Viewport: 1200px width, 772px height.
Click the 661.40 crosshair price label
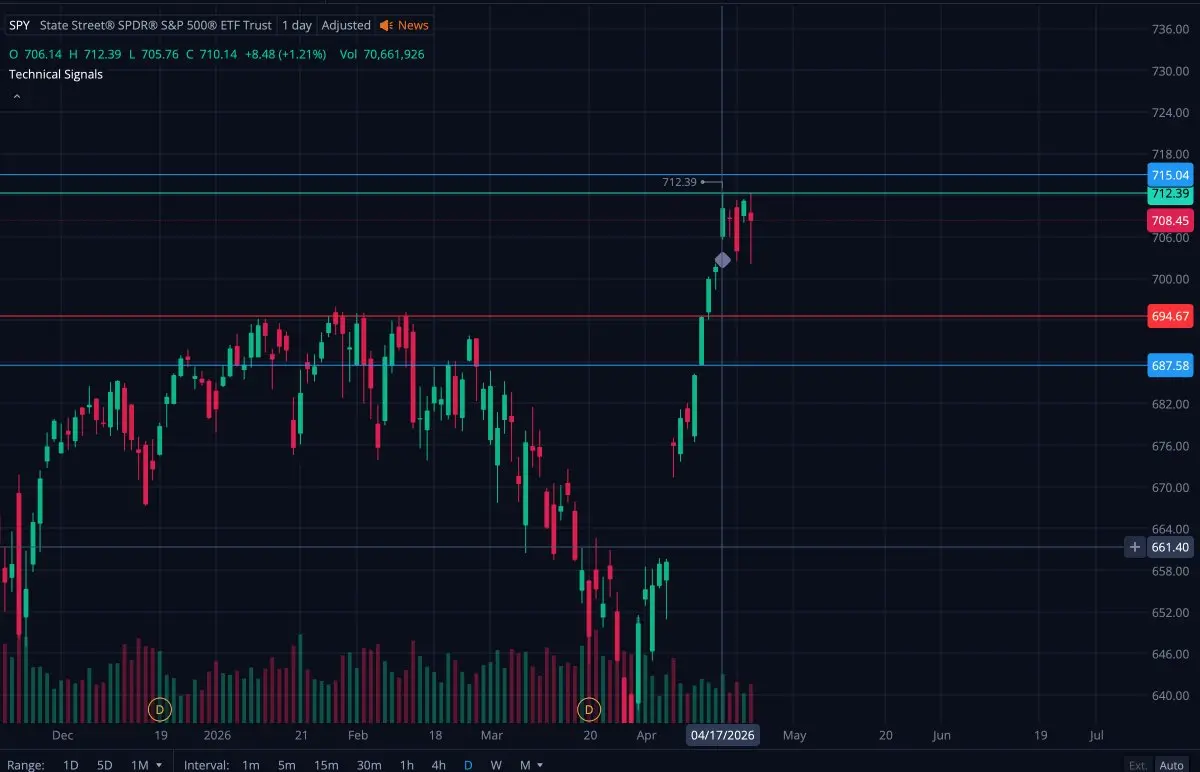tap(1170, 547)
